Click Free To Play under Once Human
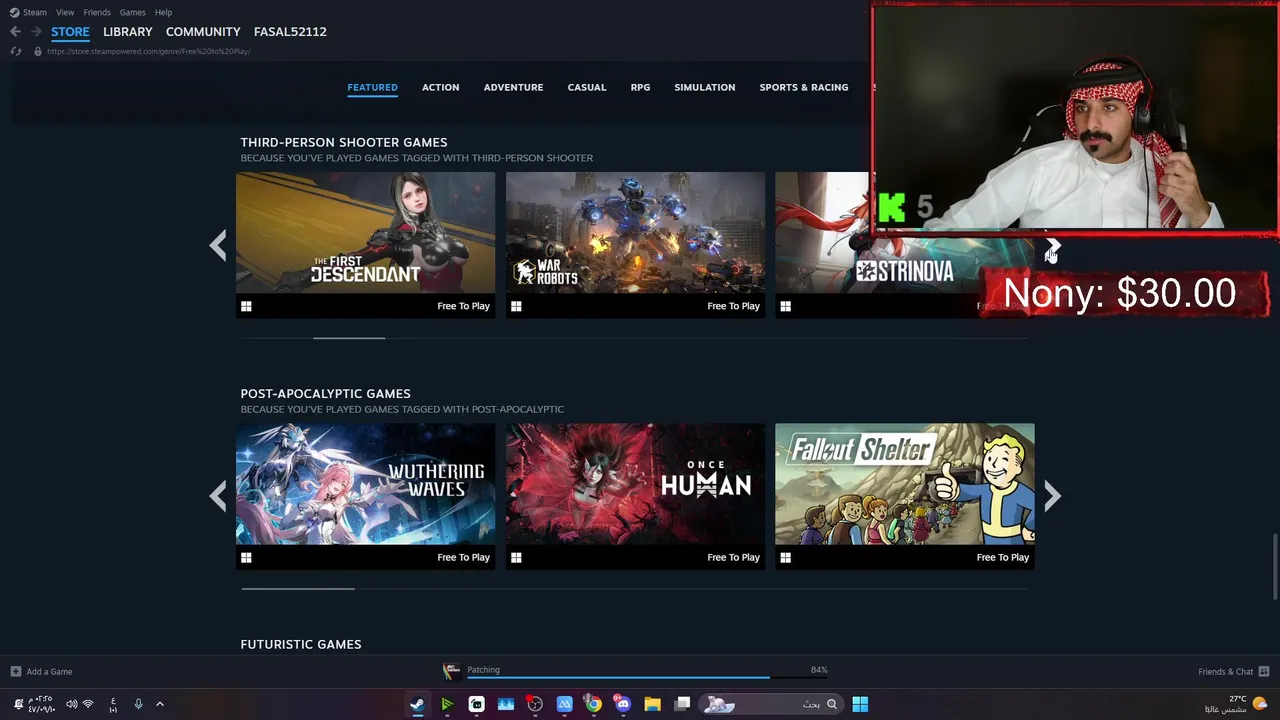This screenshot has height=720, width=1280. click(733, 557)
